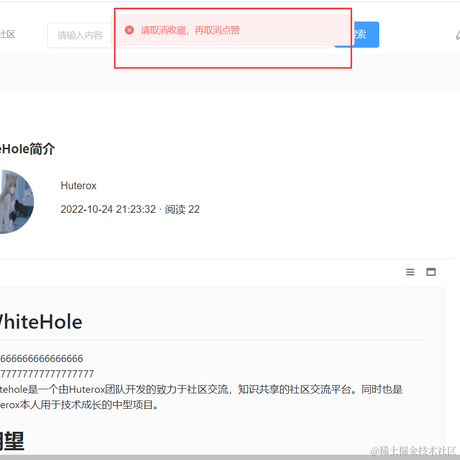Click the line of repeated 7 digits
460x460 pixels.
click(x=47, y=374)
